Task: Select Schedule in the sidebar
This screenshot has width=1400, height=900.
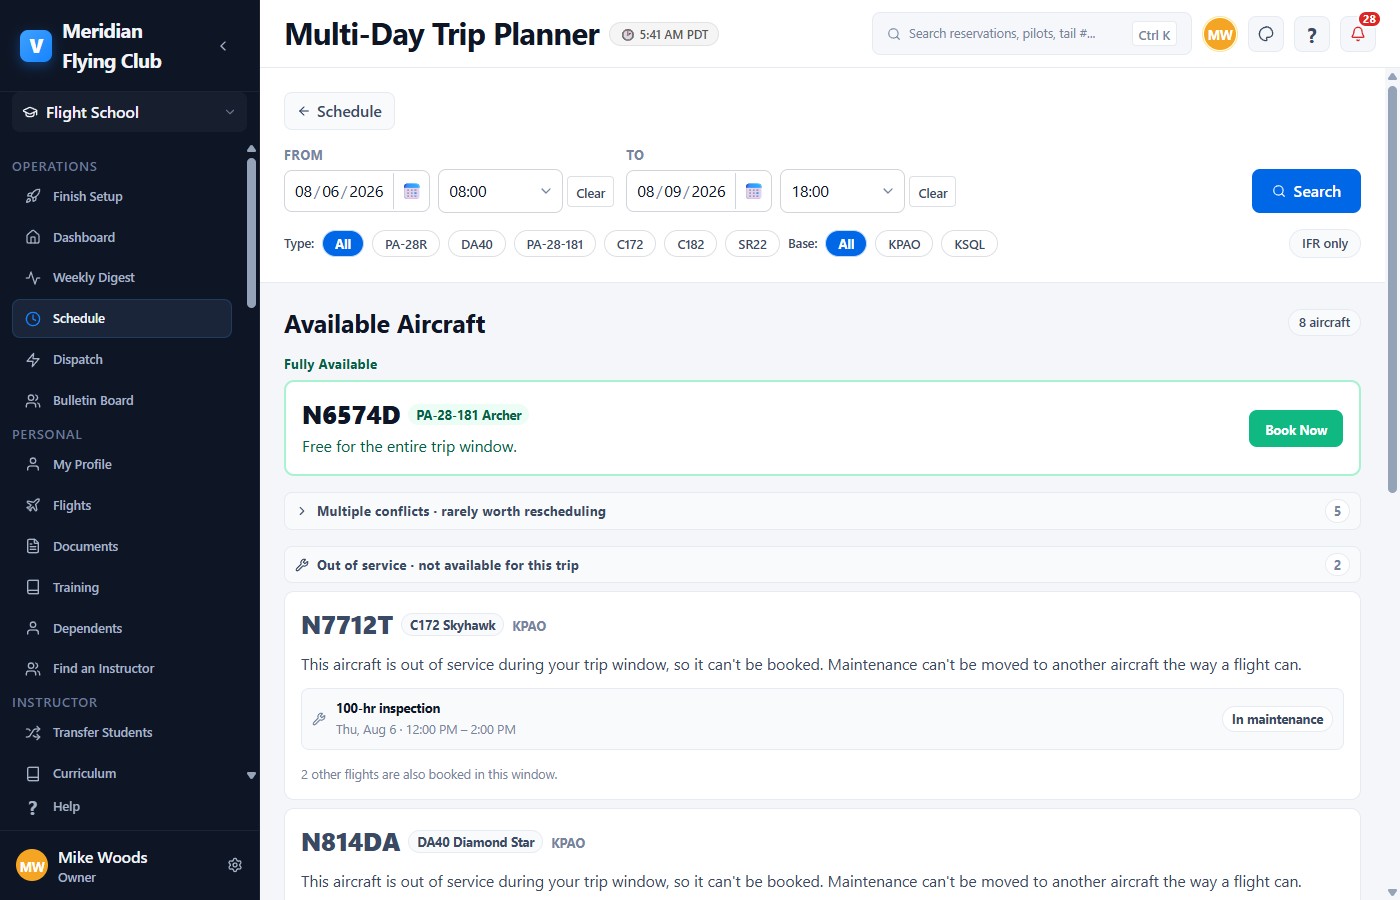Action: coord(122,318)
